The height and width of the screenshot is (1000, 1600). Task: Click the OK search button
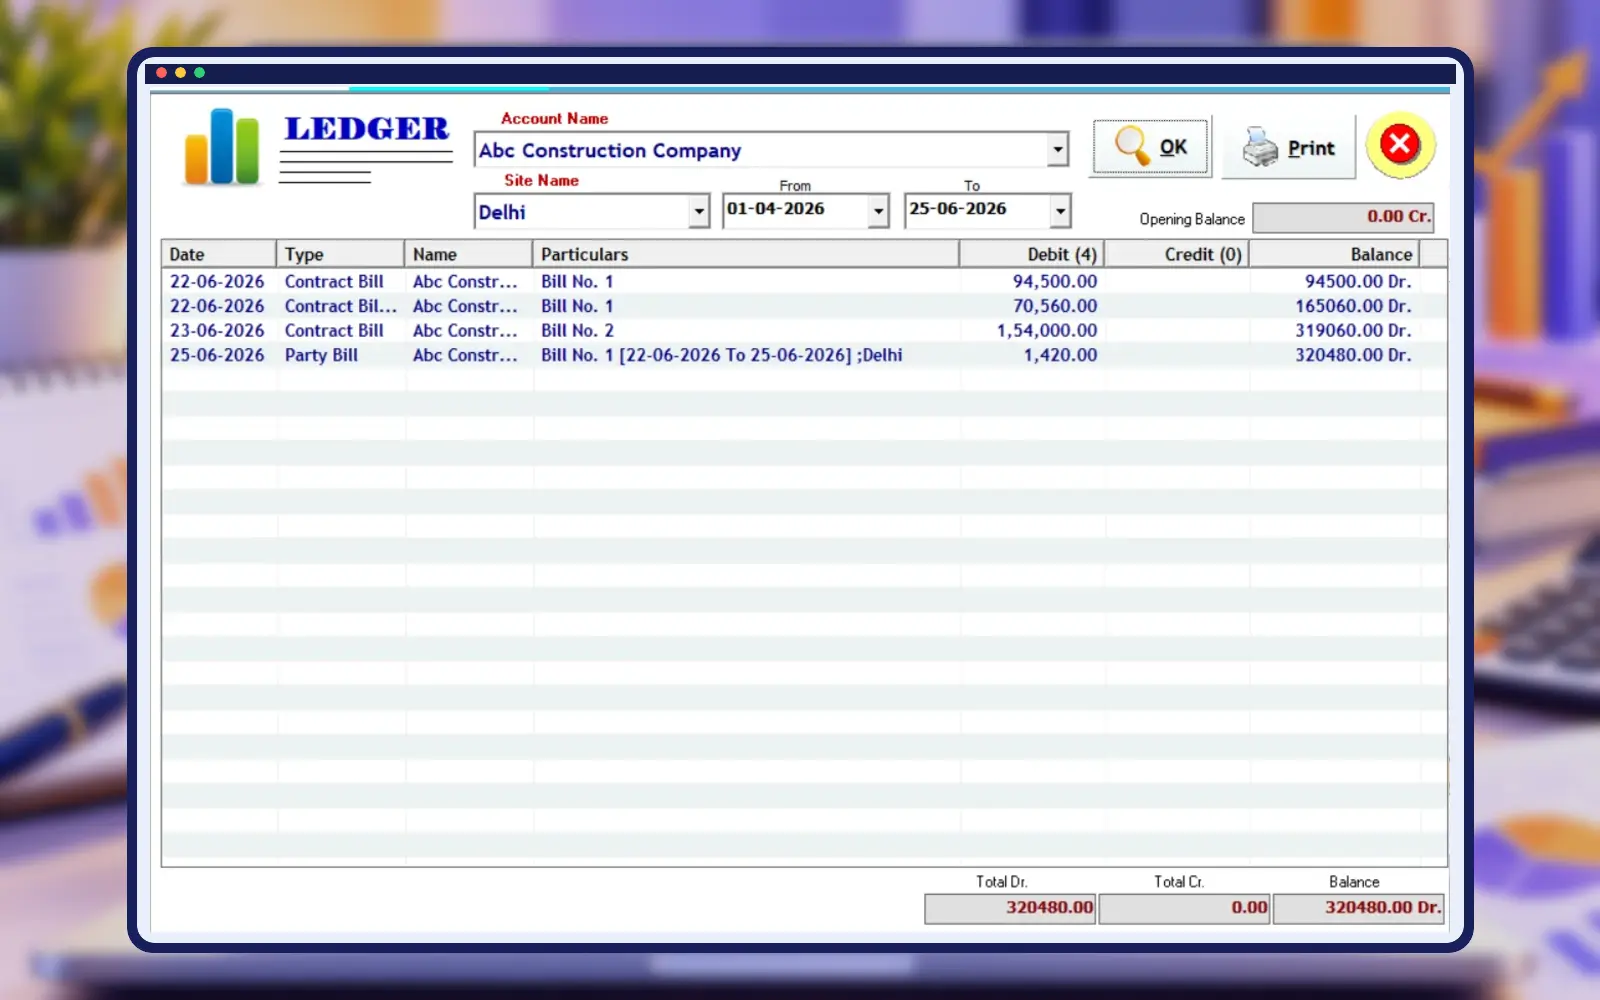coord(1151,147)
